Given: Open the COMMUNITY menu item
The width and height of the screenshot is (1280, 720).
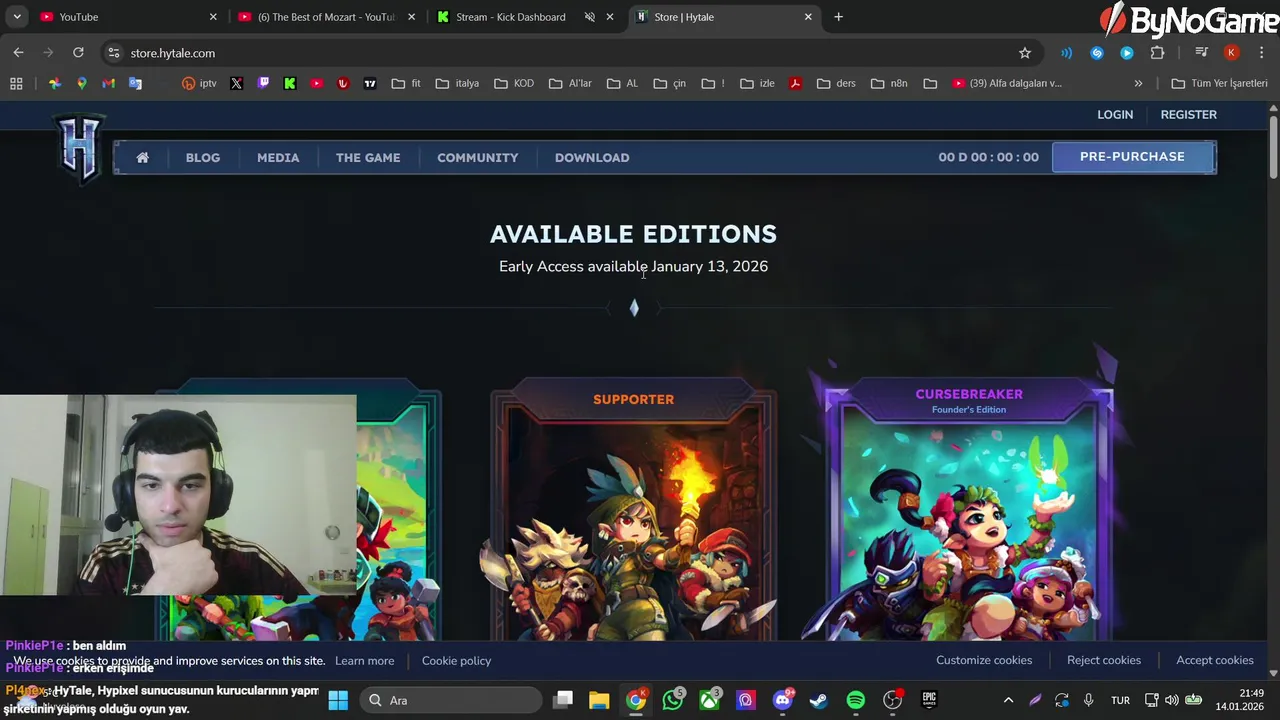Looking at the screenshot, I should pyautogui.click(x=478, y=157).
